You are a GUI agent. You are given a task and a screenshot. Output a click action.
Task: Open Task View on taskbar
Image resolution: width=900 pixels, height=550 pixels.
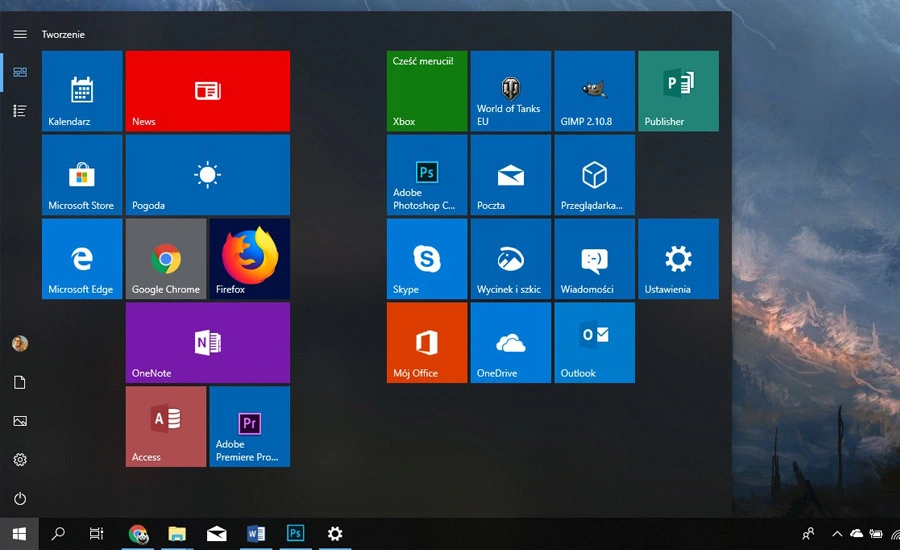pos(96,534)
